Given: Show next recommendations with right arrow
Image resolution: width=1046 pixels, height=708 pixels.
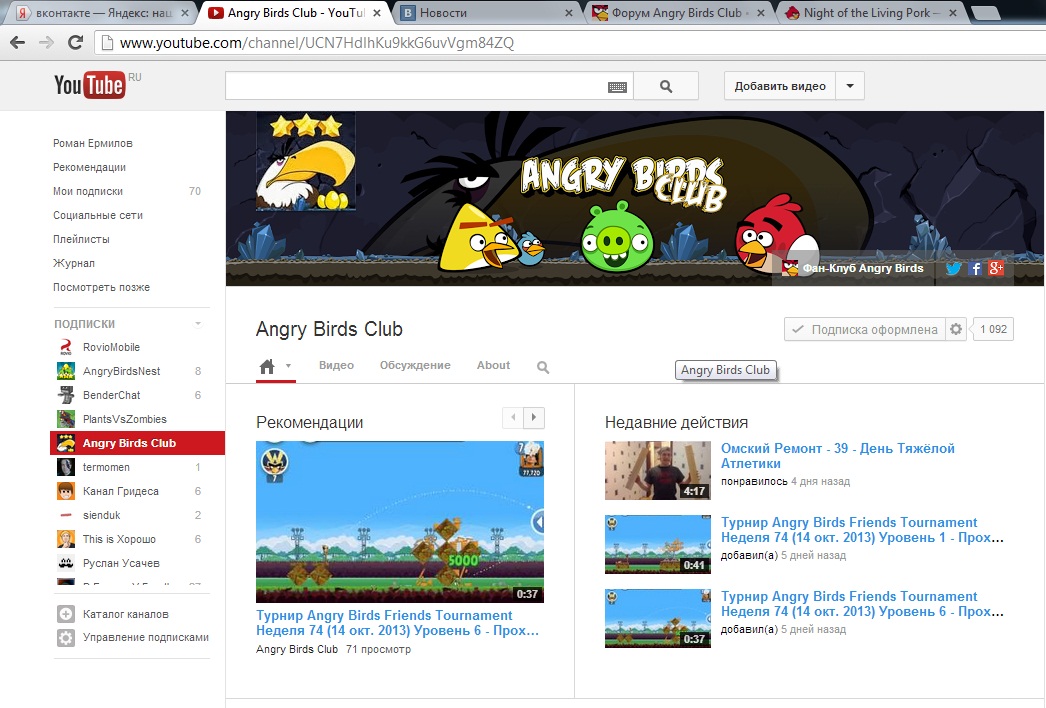Looking at the screenshot, I should (x=534, y=418).
